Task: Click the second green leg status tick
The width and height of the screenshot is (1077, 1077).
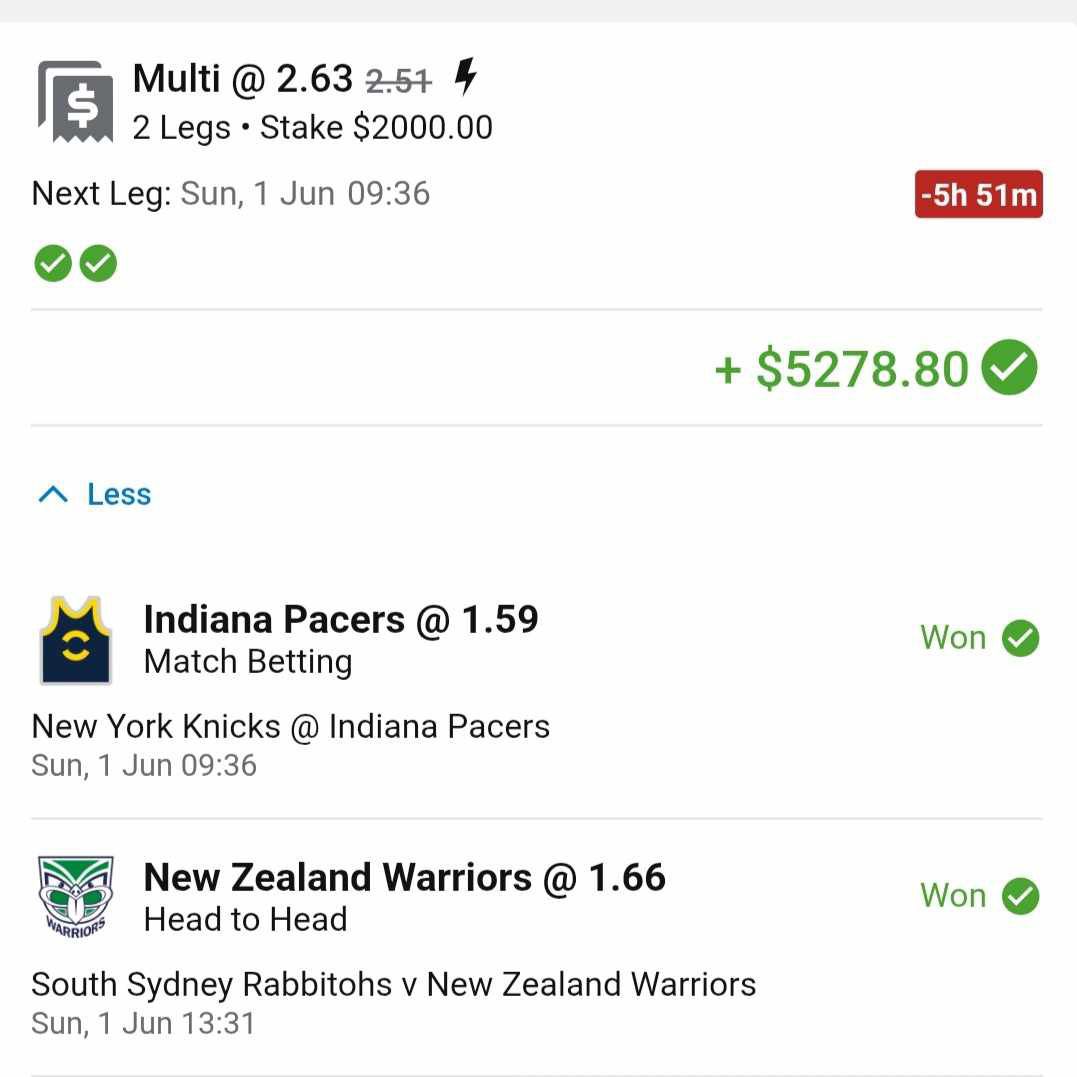Action: (x=98, y=264)
